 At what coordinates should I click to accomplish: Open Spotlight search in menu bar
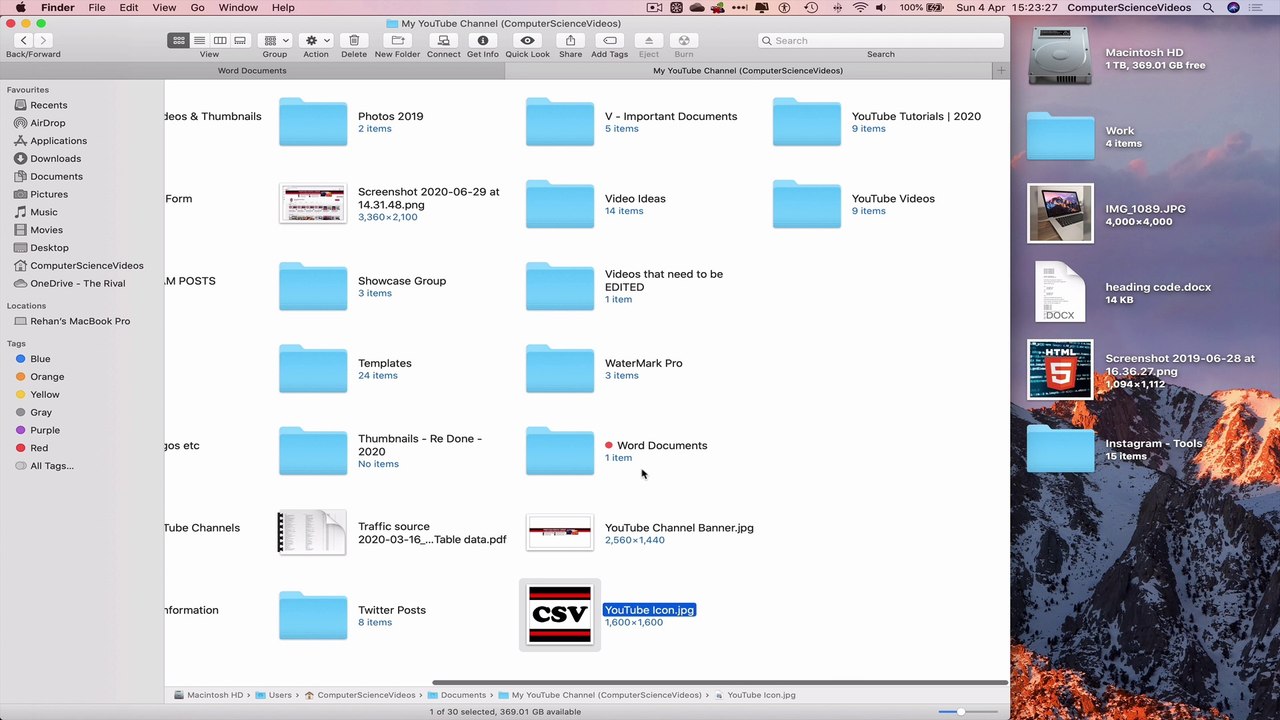(x=1208, y=8)
